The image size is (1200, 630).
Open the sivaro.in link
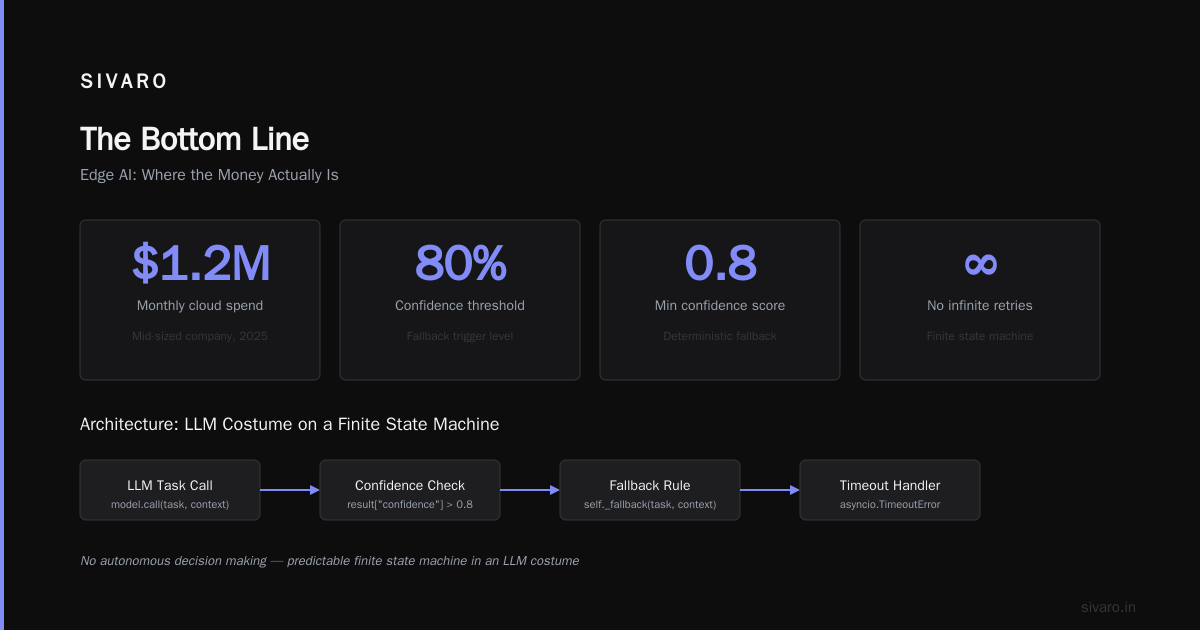1108,607
